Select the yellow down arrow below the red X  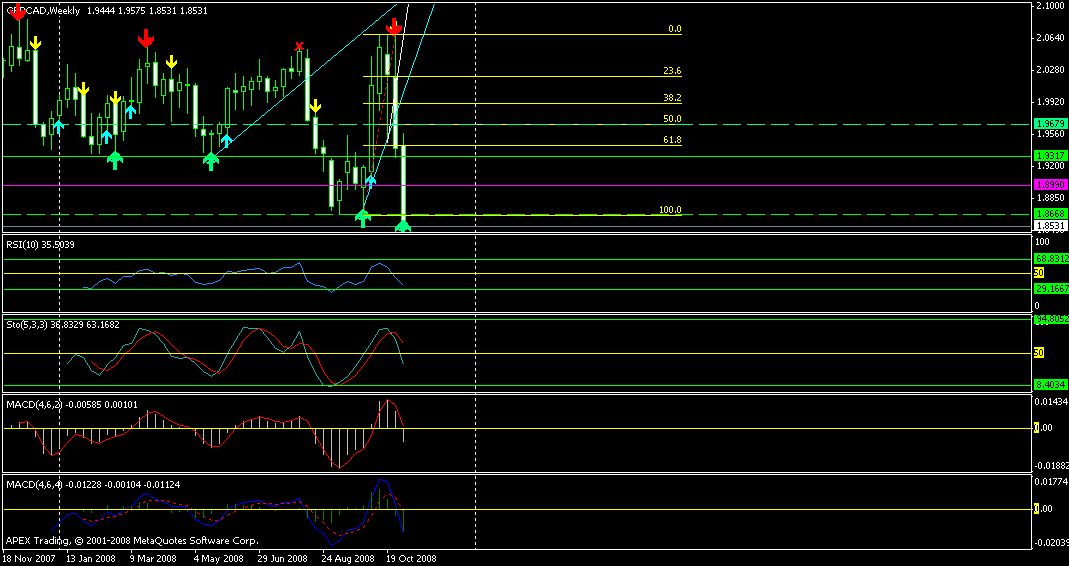pos(314,106)
